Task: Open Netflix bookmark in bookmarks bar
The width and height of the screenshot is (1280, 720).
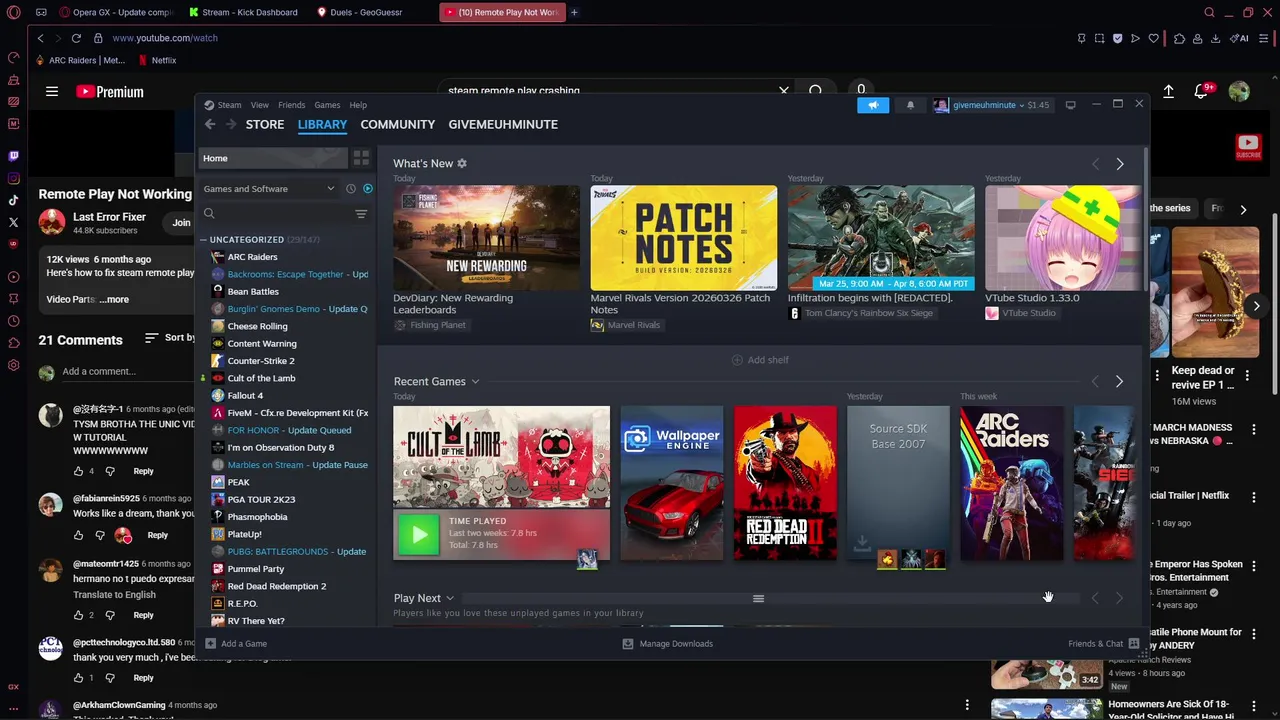Action: [x=157, y=60]
